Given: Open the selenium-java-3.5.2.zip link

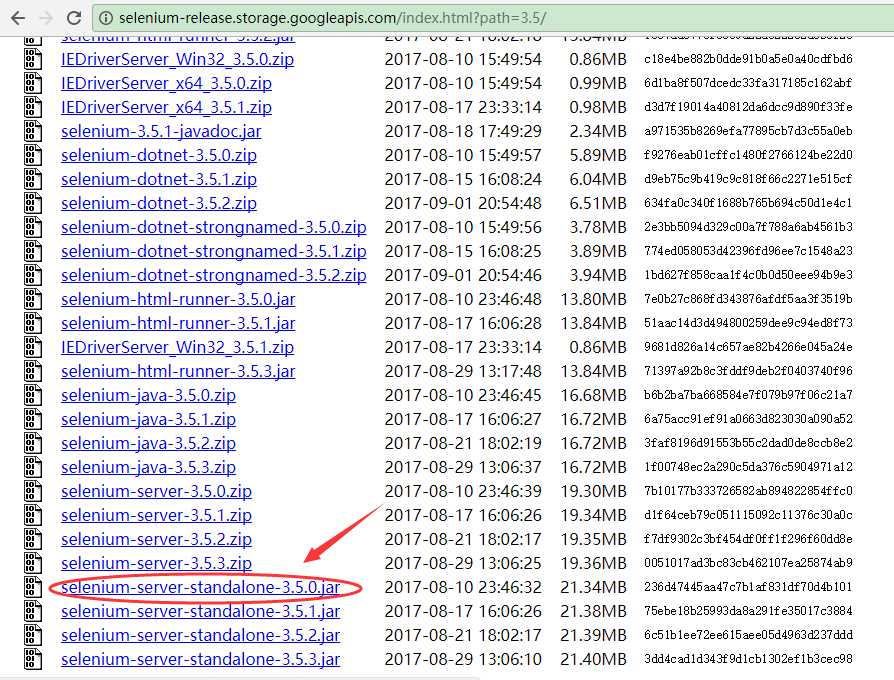Looking at the screenshot, I should tap(148, 443).
